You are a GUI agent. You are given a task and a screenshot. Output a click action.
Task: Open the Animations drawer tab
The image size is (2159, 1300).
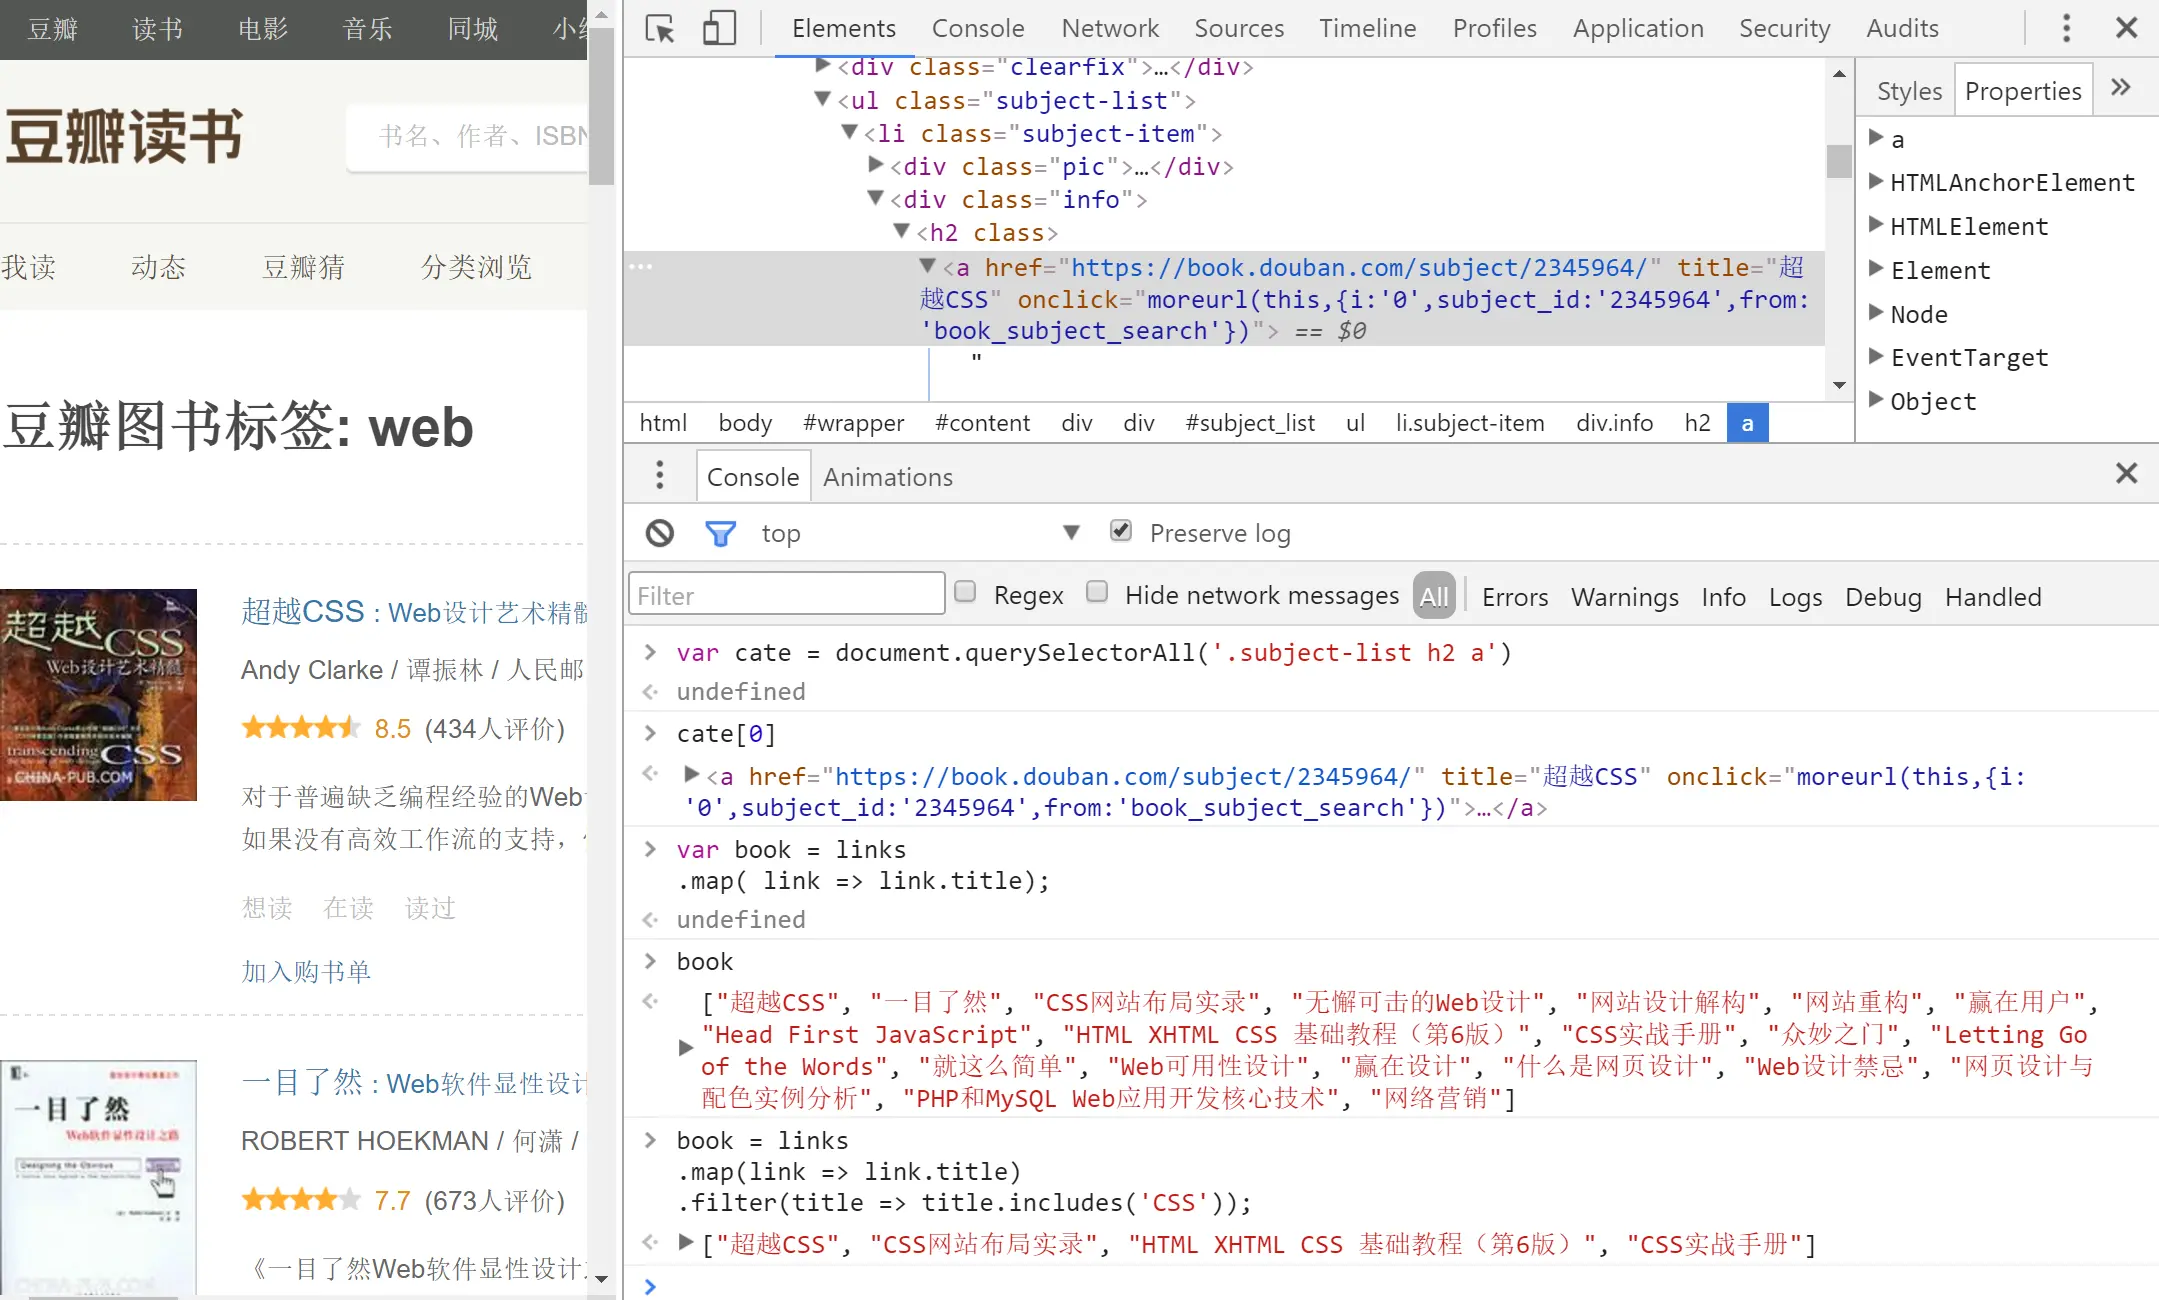pos(887,477)
